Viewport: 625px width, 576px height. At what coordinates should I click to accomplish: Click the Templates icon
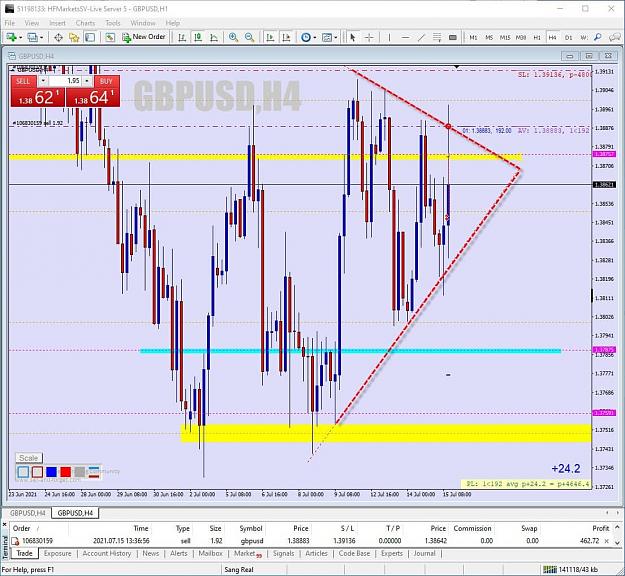click(x=326, y=37)
